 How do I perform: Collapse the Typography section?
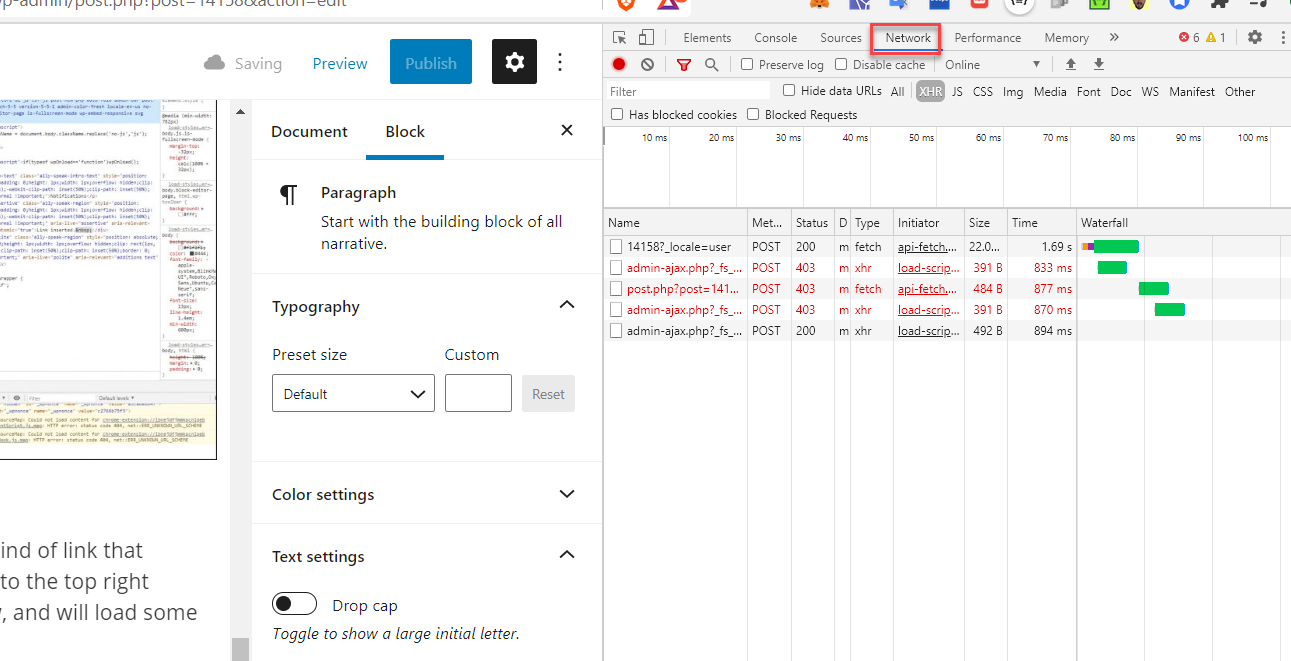point(567,305)
